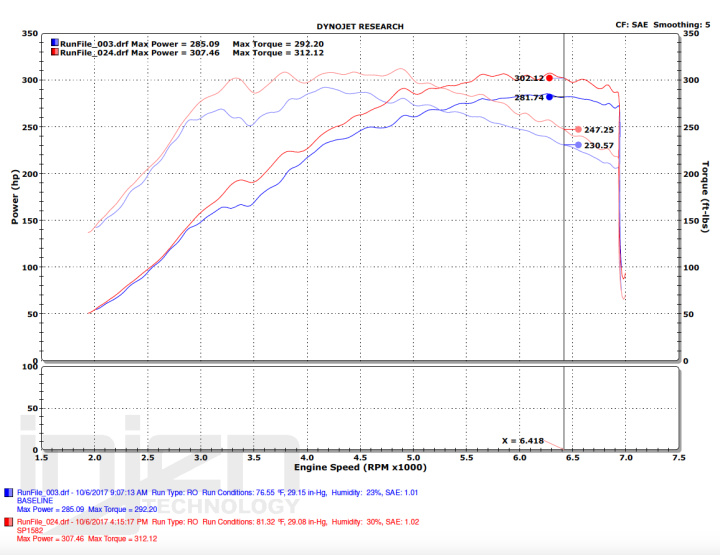The image size is (720, 555).
Task: Click RunFile_024.drf name in the top legend
Action: click(x=93, y=53)
